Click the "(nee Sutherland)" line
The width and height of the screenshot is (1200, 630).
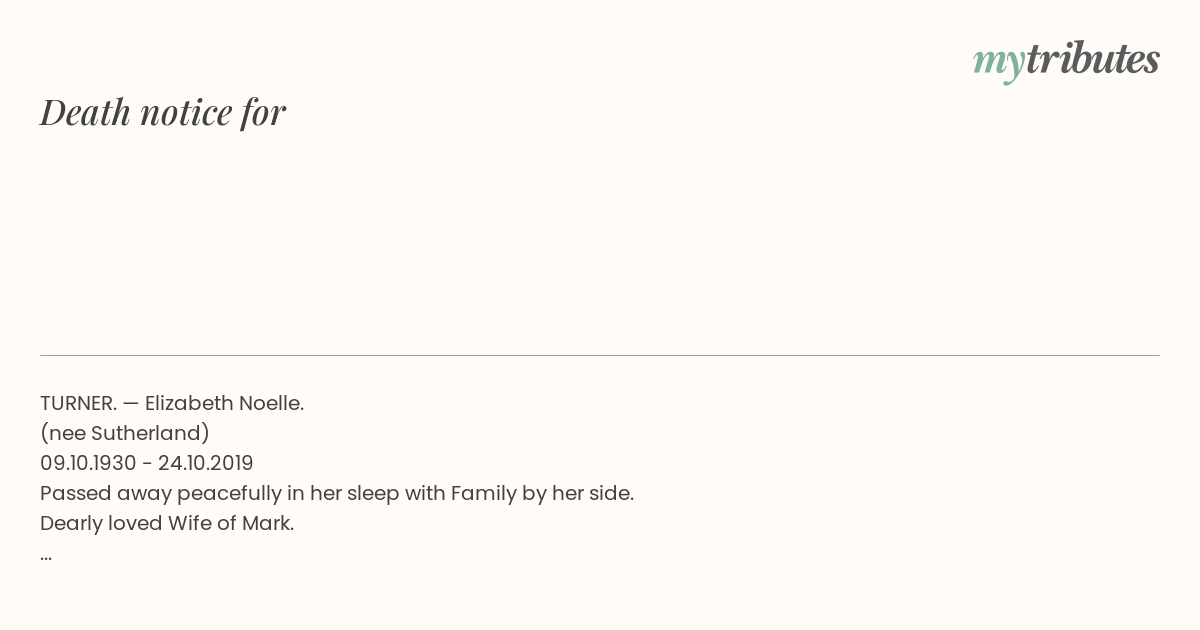pos(125,433)
